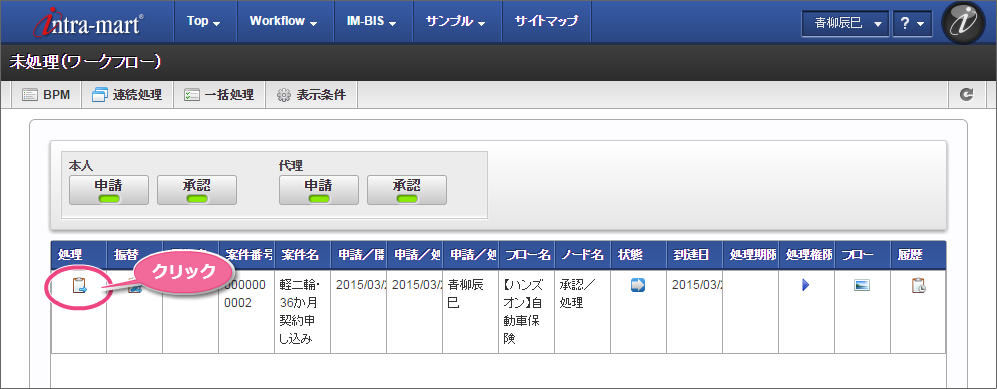
Task: Toggle the 本人 申請 button
Action: pyautogui.click(x=109, y=190)
